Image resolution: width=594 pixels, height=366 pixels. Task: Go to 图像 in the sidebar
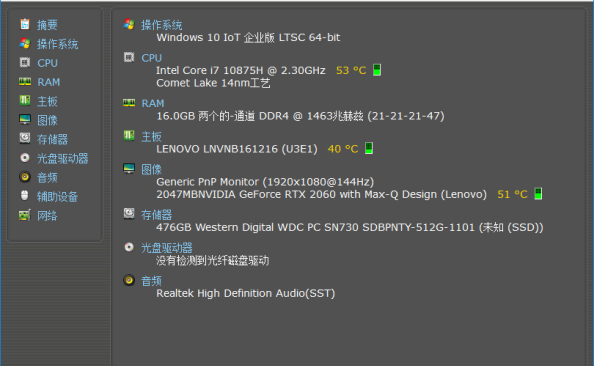47,120
